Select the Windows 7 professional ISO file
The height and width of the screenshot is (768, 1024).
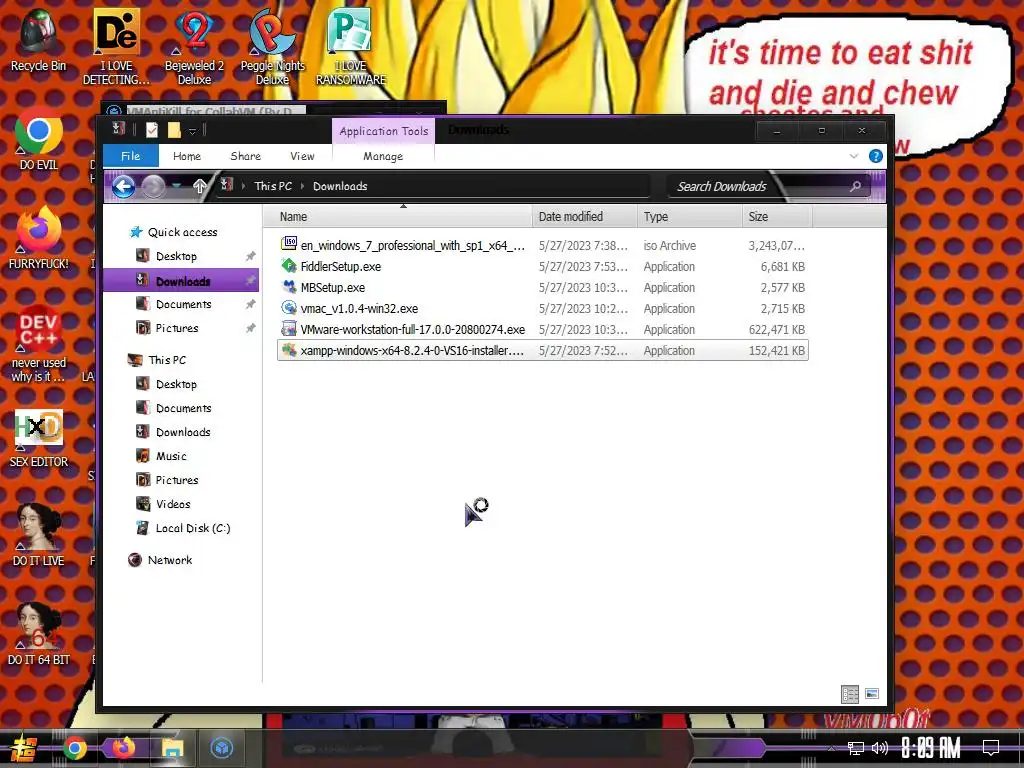(x=543, y=246)
